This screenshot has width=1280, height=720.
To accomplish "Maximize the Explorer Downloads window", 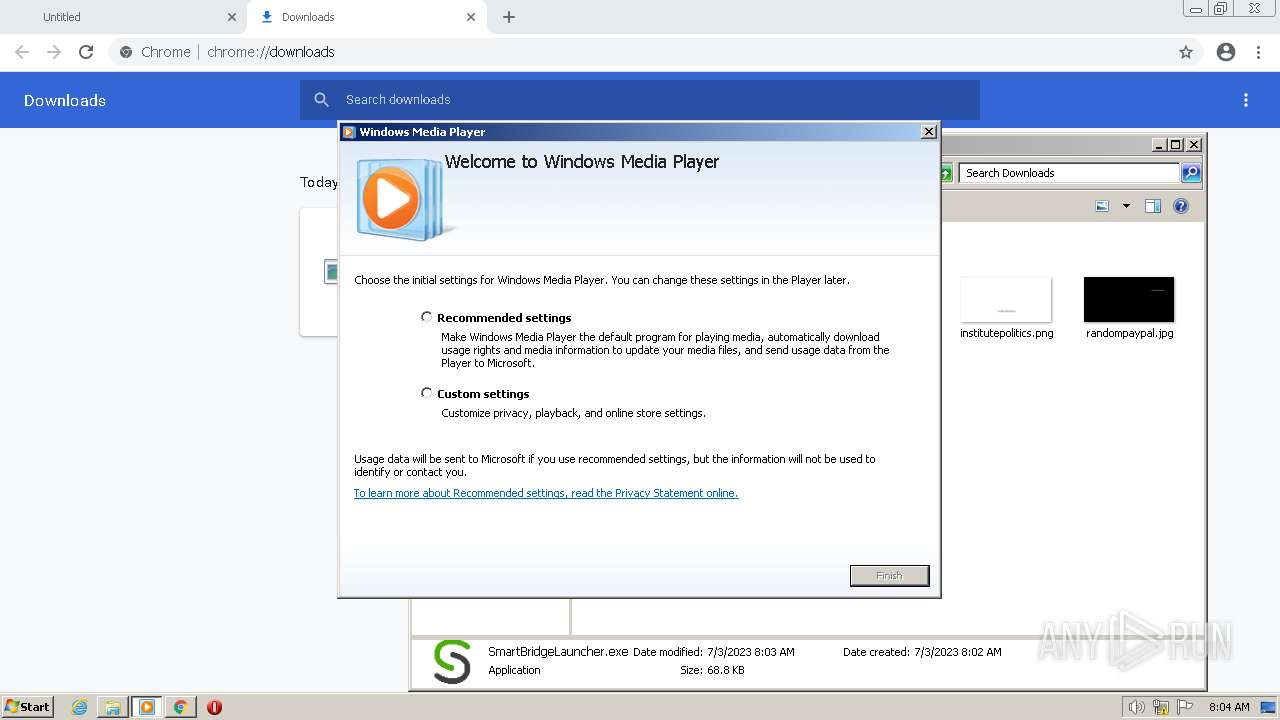I will pyautogui.click(x=1176, y=144).
